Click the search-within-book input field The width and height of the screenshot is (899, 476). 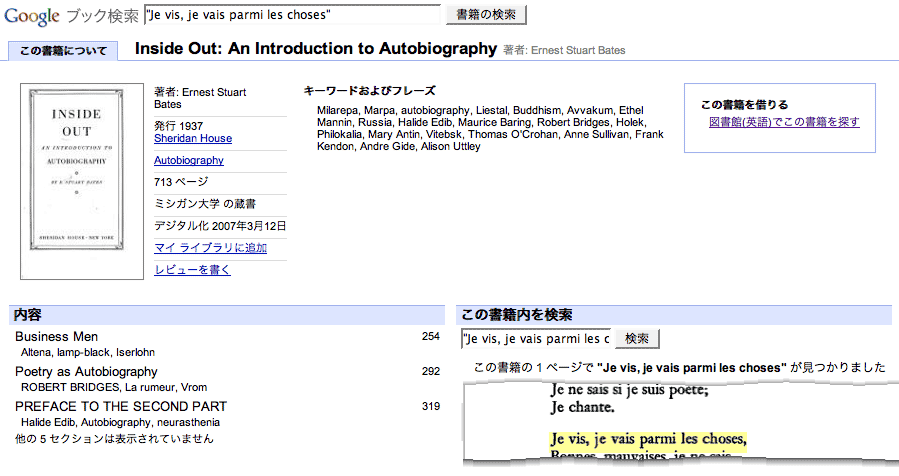(x=536, y=339)
